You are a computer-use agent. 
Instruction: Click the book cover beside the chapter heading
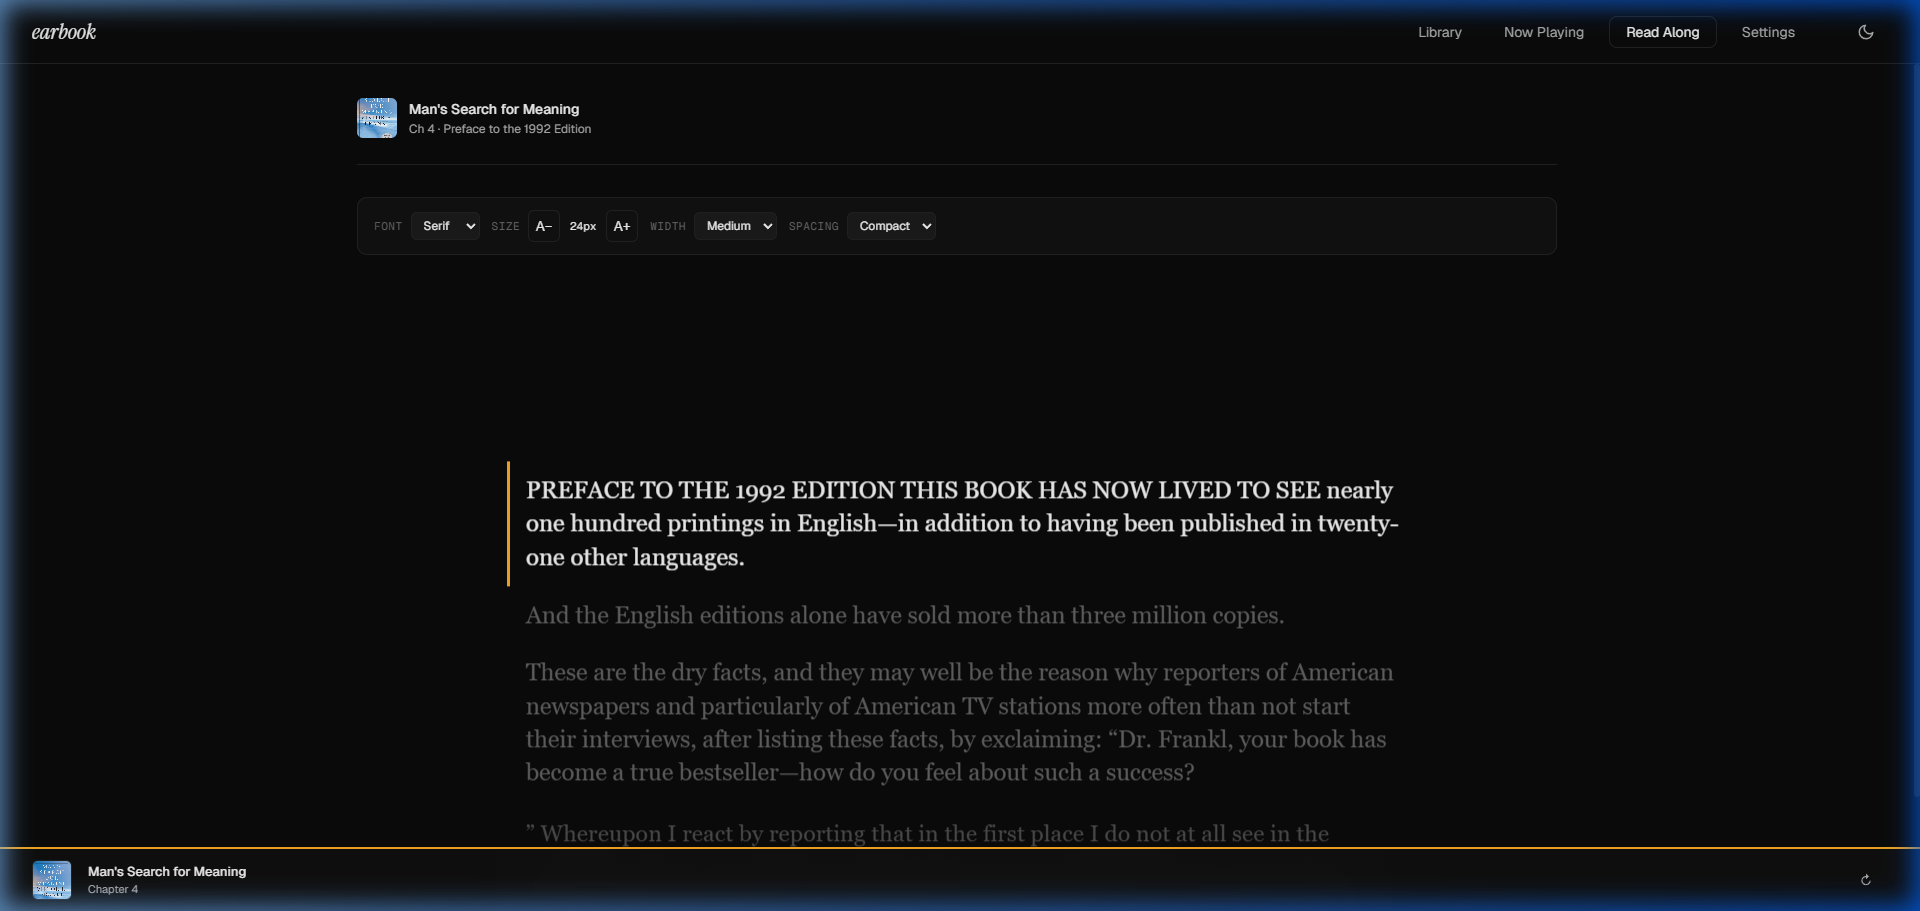[x=376, y=118]
